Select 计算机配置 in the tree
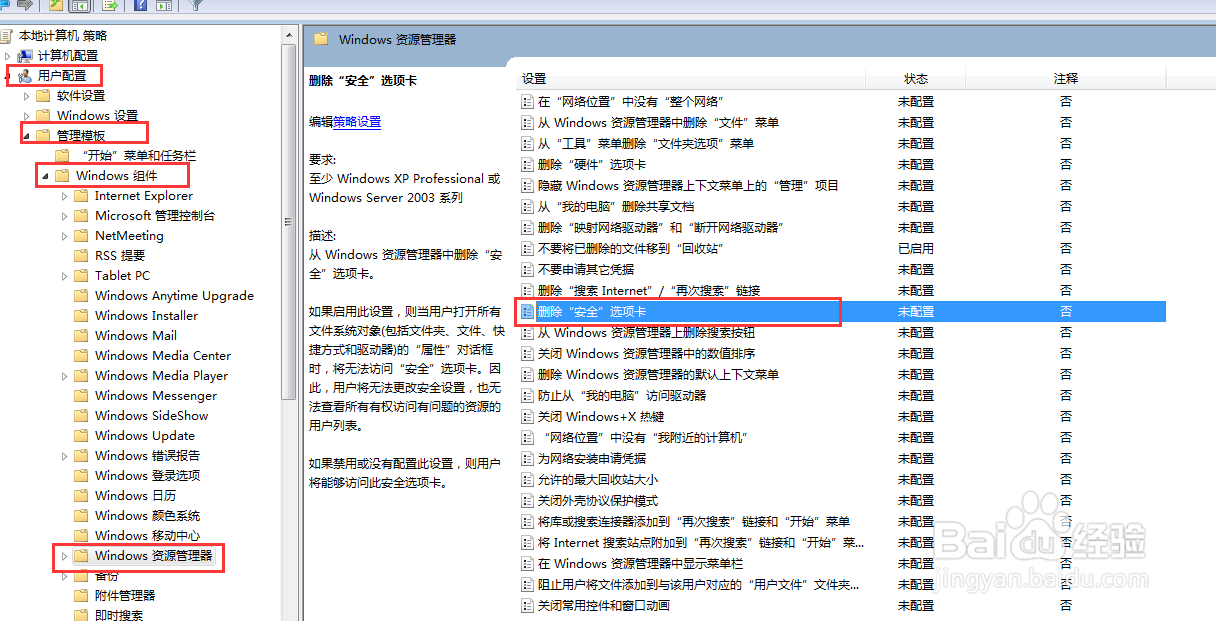Image resolution: width=1216 pixels, height=621 pixels. point(69,55)
